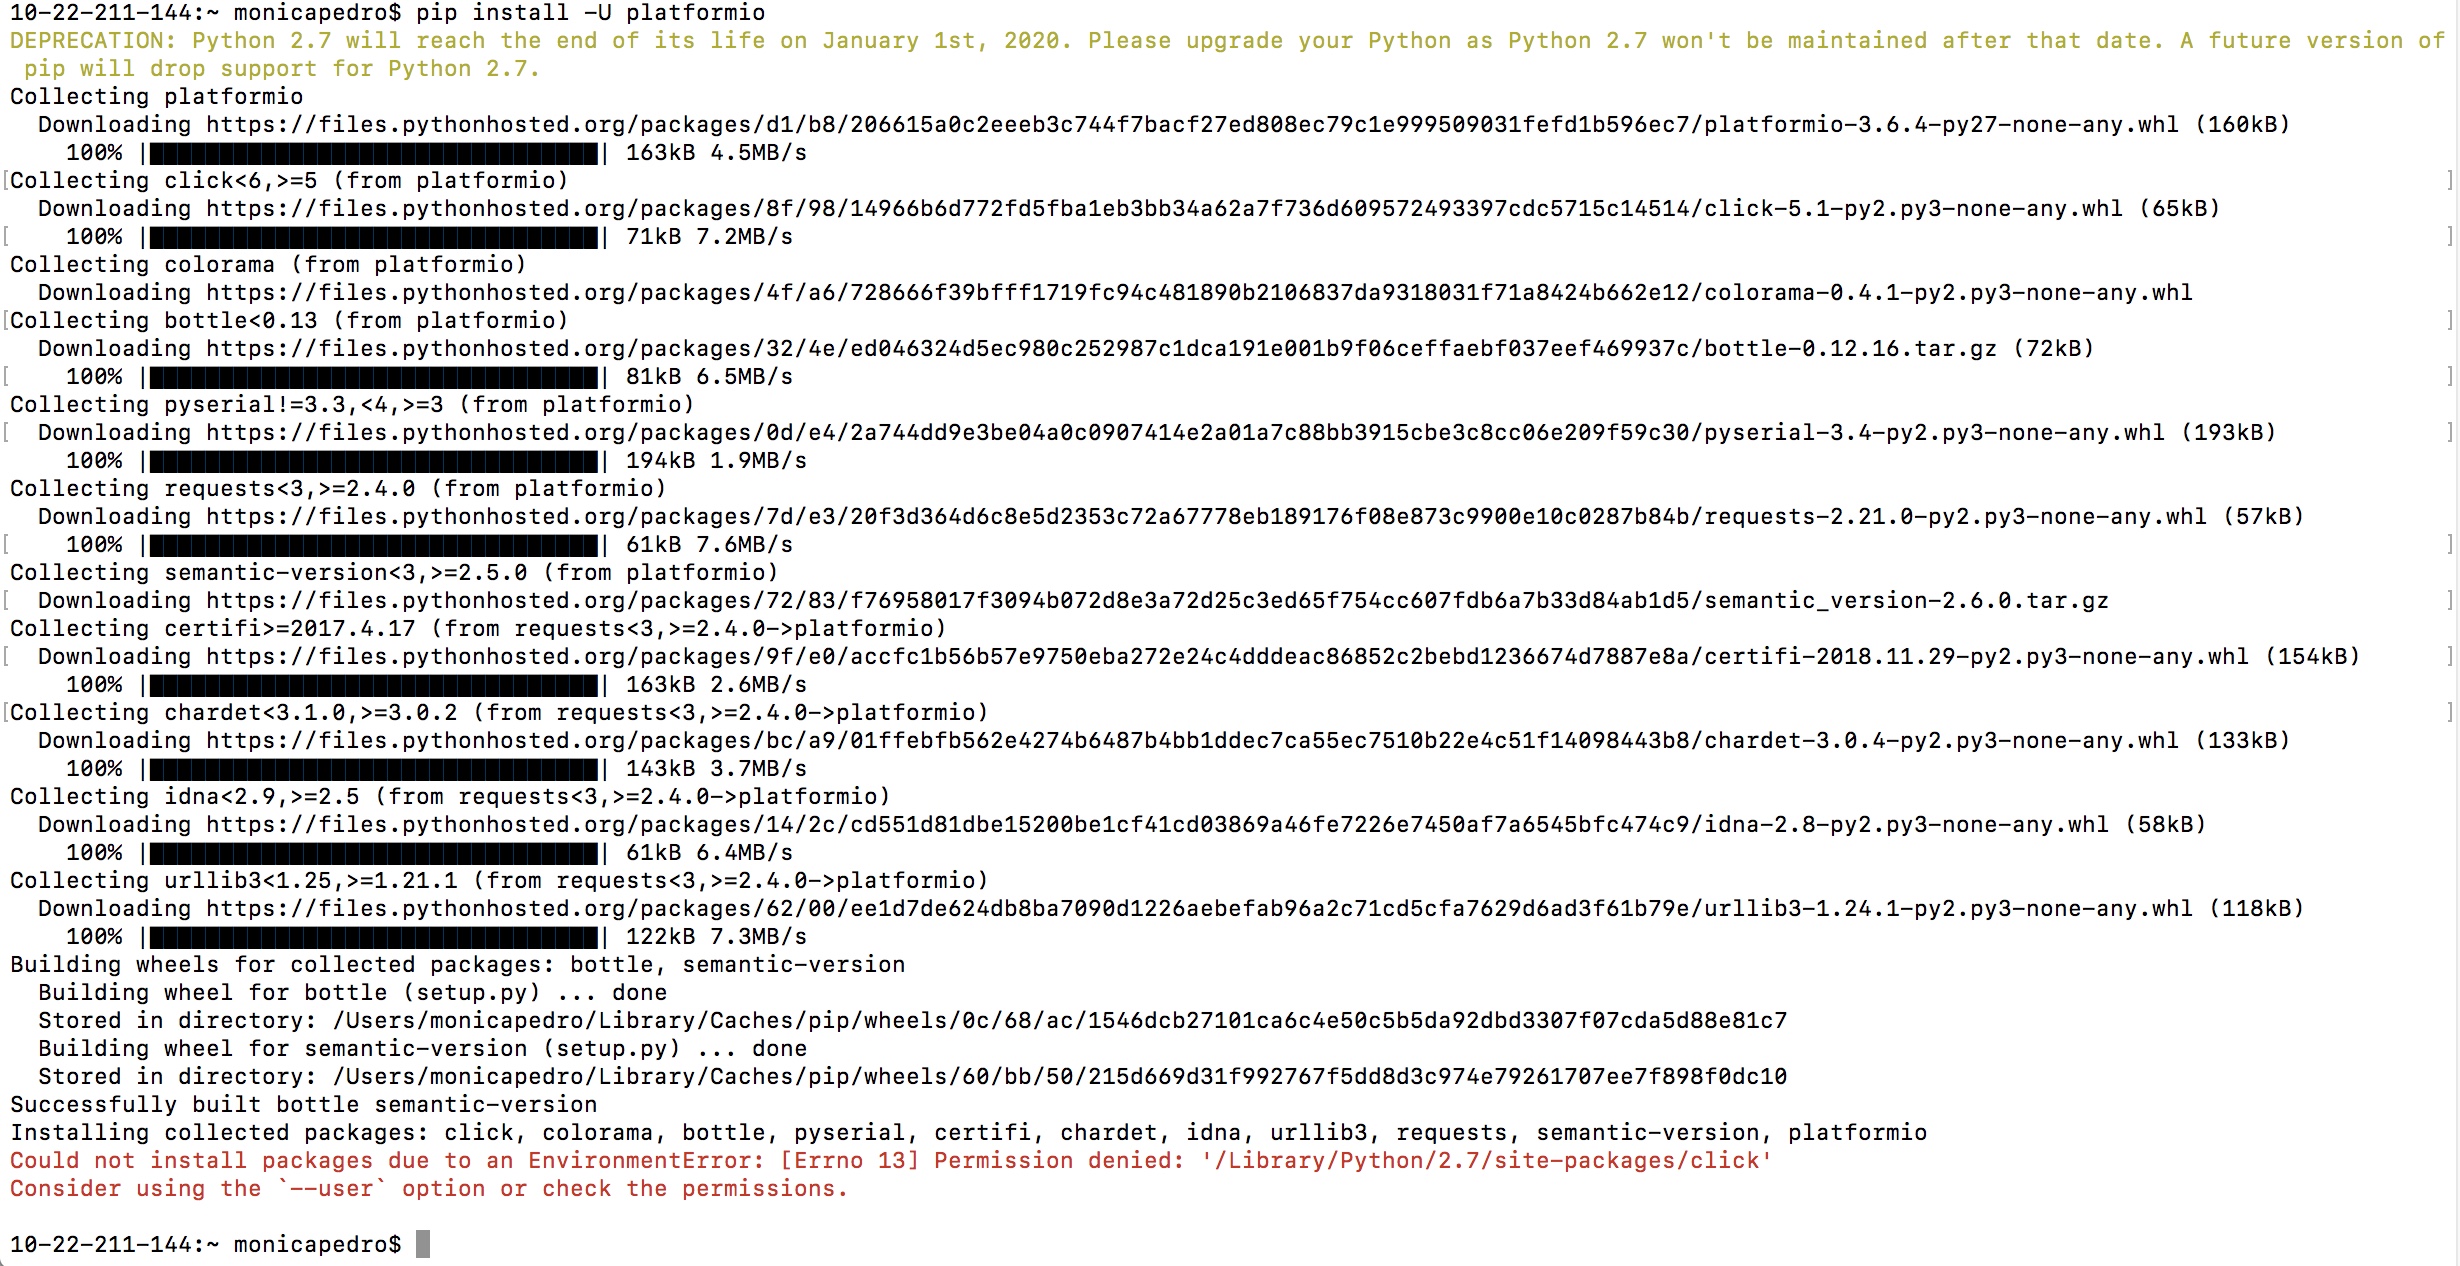Click the pip install -U platformio command
This screenshot has height=1266, width=2460.
[591, 13]
